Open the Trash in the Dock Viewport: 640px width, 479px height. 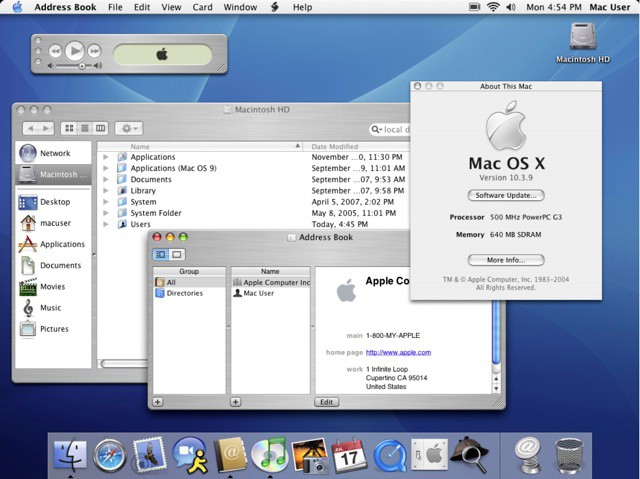(x=569, y=456)
